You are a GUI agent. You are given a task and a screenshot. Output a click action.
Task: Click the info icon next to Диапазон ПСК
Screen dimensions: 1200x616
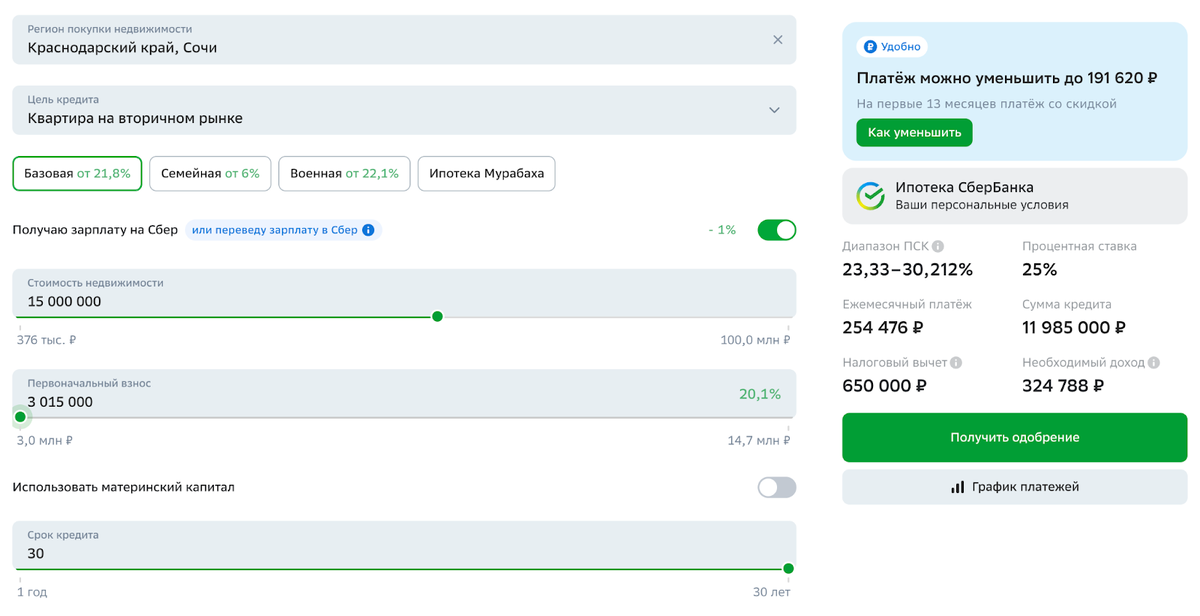point(938,246)
